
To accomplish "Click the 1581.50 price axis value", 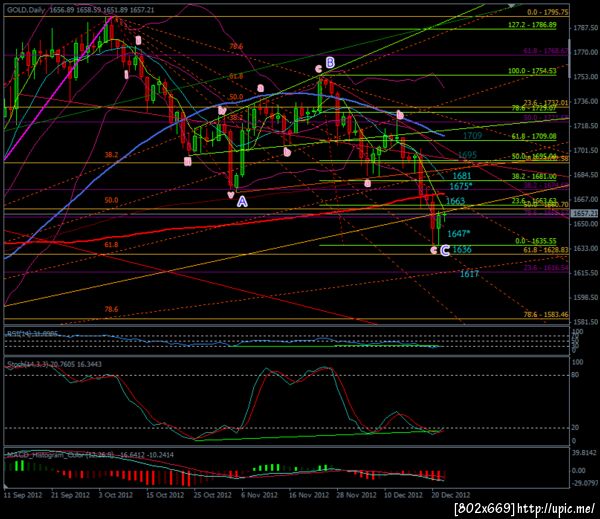I will click(x=585, y=322).
